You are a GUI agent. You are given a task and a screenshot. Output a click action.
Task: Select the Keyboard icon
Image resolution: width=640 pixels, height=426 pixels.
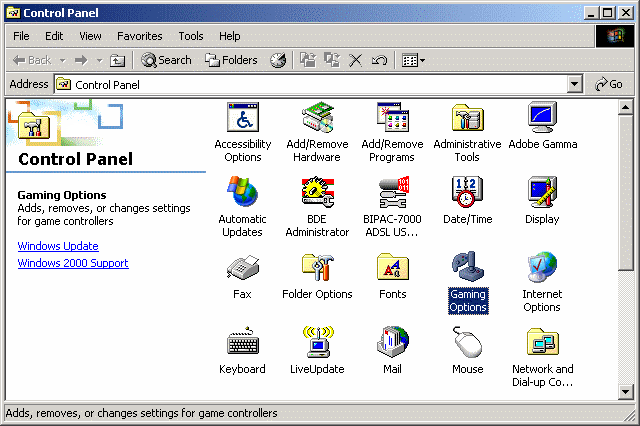[242, 341]
